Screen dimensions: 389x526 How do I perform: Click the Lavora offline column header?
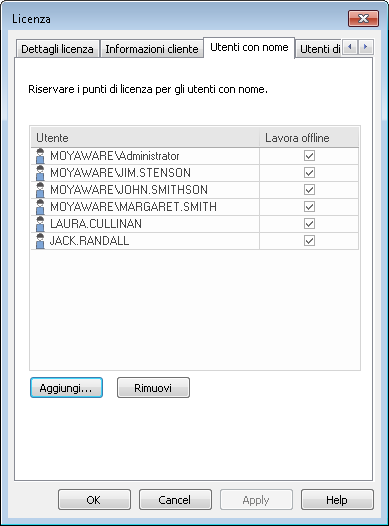(x=309, y=138)
